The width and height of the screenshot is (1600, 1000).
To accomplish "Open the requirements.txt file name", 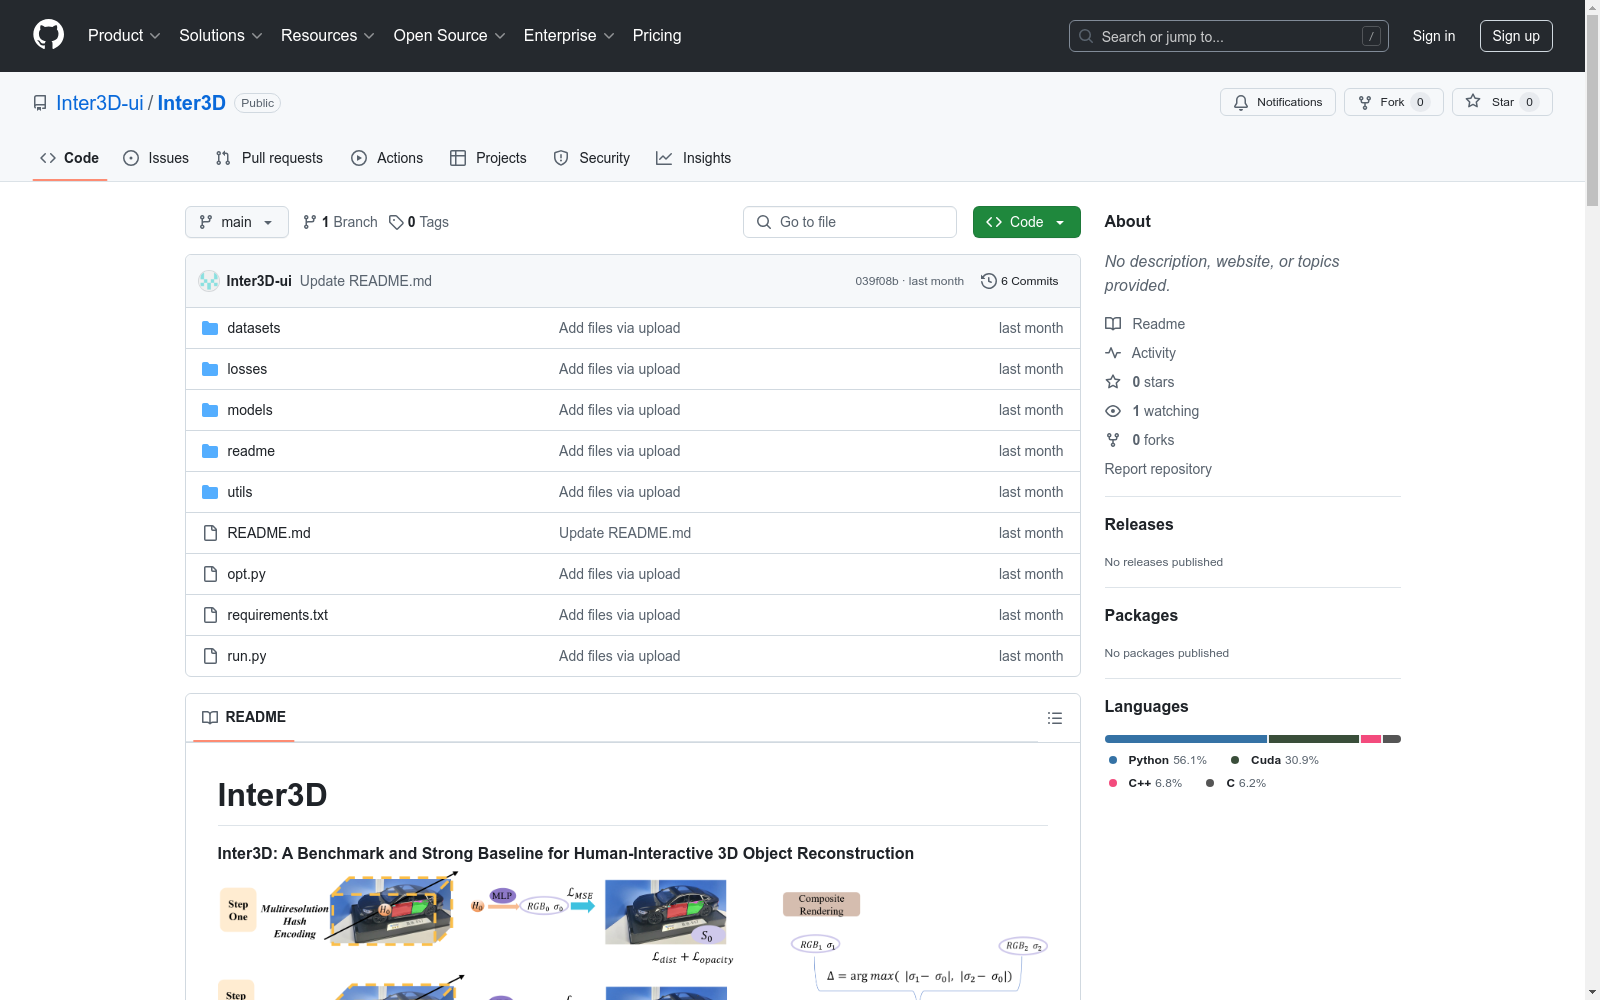I will [278, 615].
